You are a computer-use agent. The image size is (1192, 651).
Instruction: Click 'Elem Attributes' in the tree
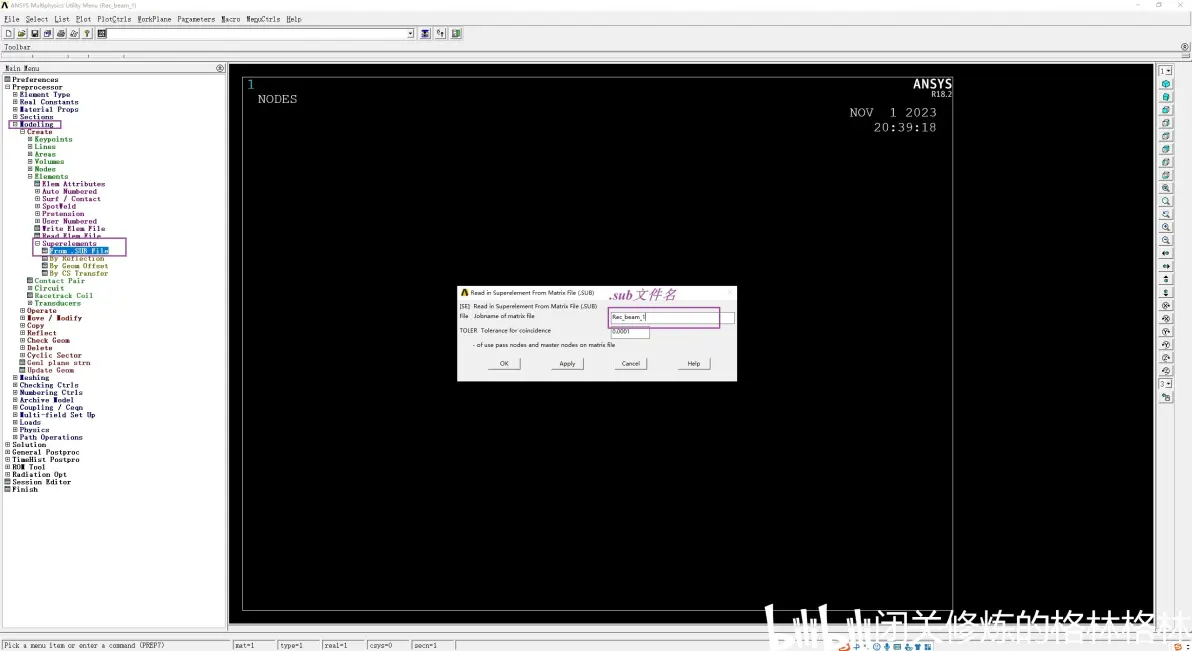(x=74, y=184)
